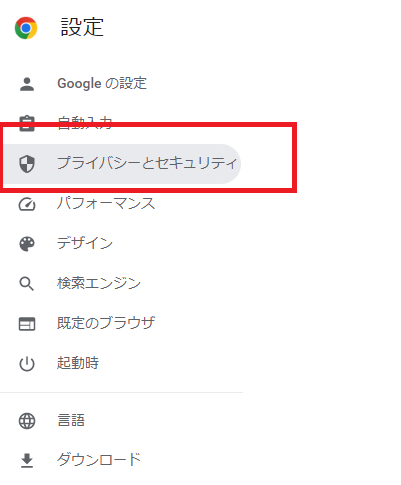Click the speedometer performance icon
This screenshot has width=401, height=485.
(27, 204)
